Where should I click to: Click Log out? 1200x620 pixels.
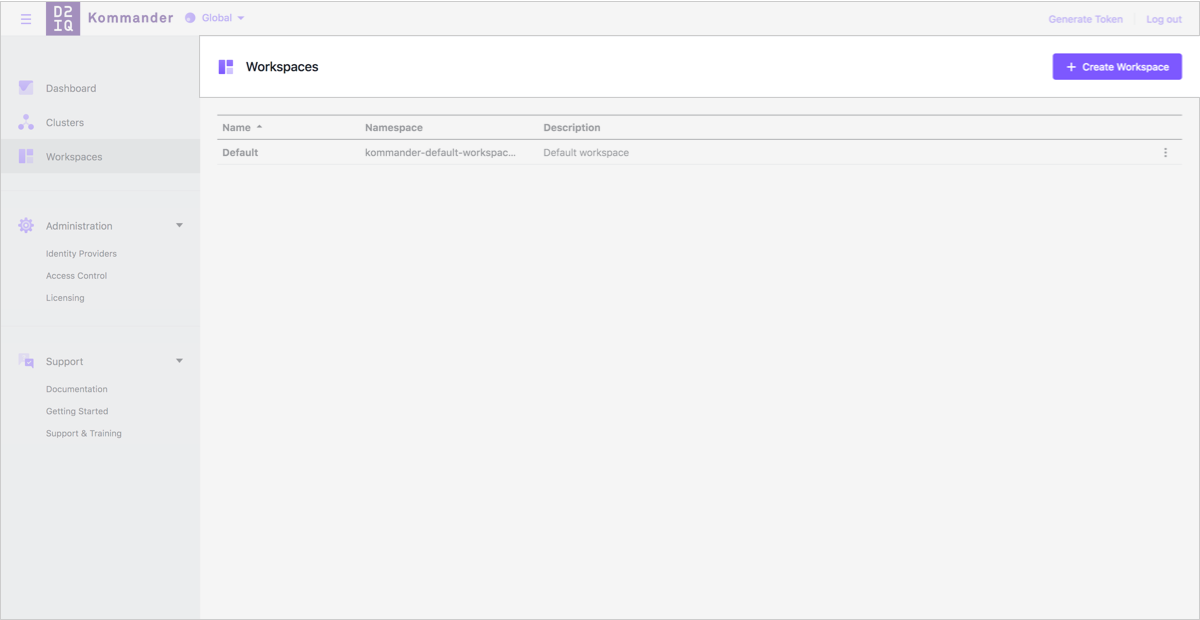point(1164,19)
